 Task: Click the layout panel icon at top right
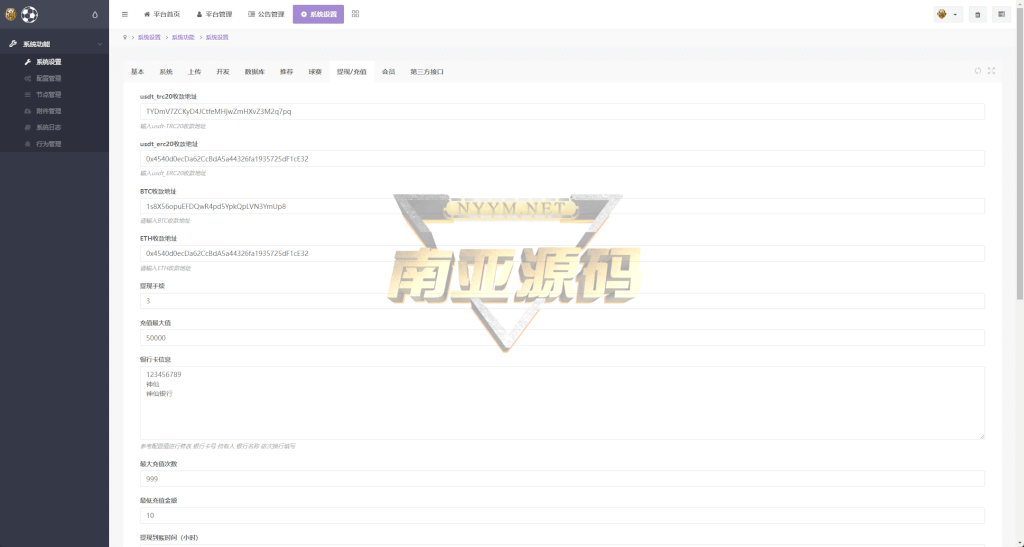[x=1001, y=15]
